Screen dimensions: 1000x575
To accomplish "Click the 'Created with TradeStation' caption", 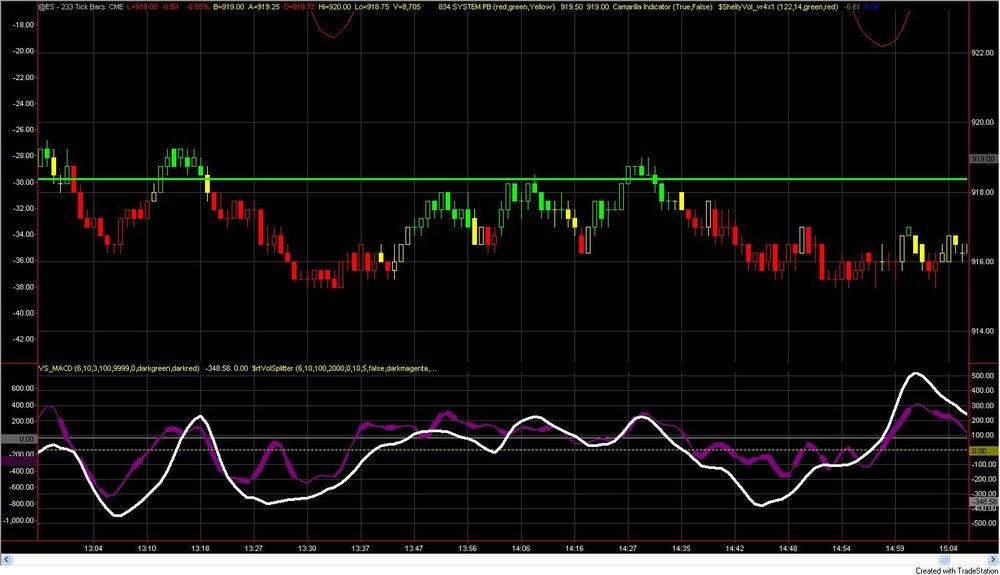I will click(957, 571).
